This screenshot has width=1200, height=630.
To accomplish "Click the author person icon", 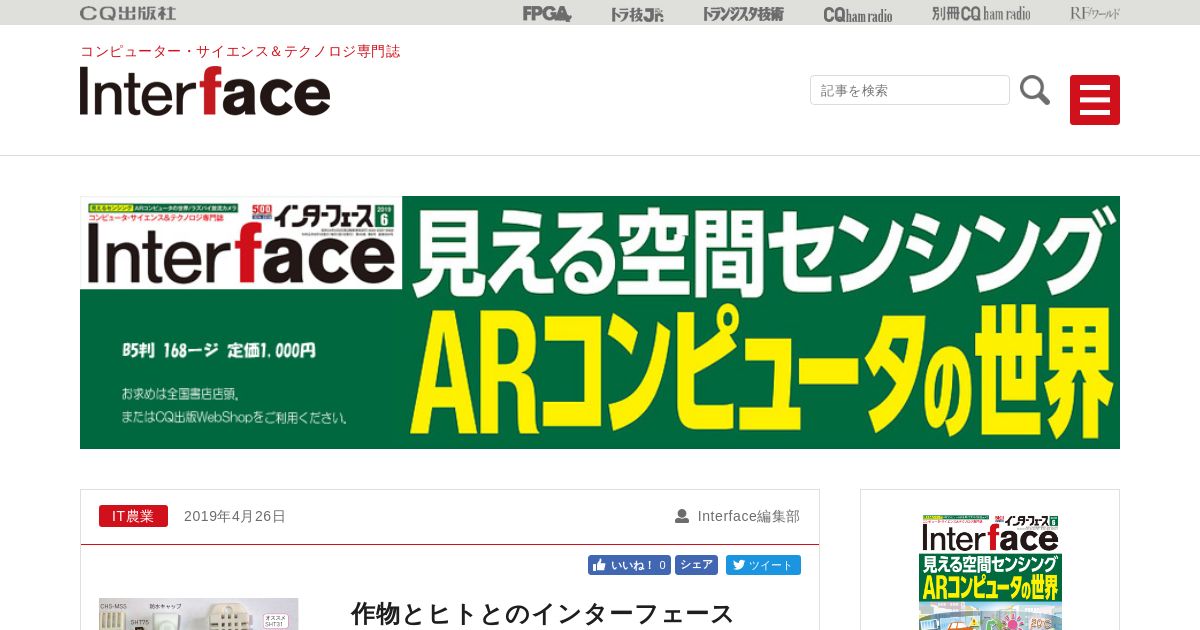I will pyautogui.click(x=682, y=516).
